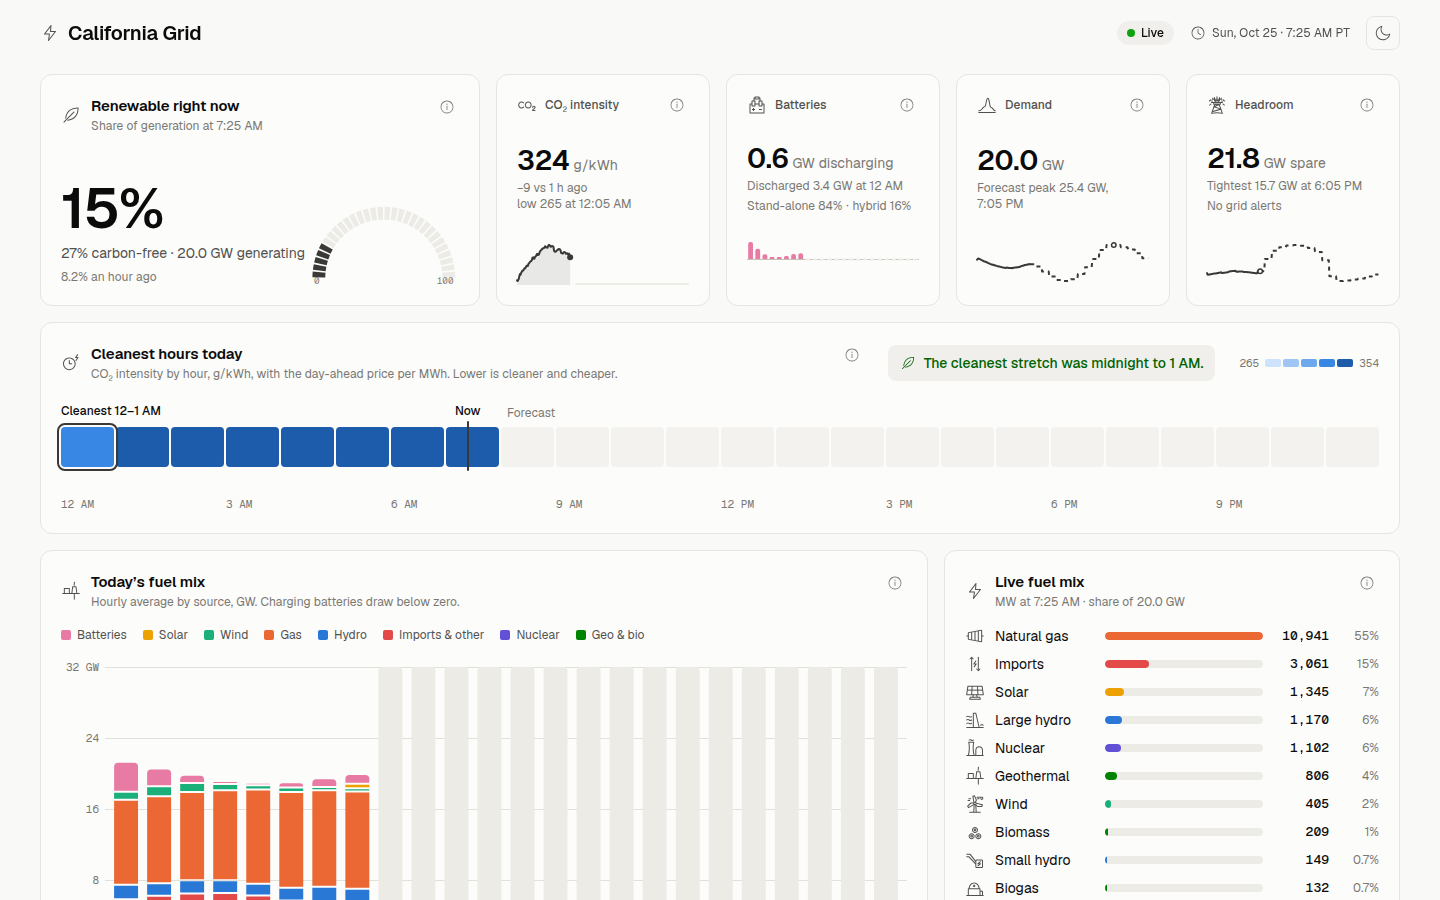Toggle Nuclear legend item in fuel mix

pos(530,635)
